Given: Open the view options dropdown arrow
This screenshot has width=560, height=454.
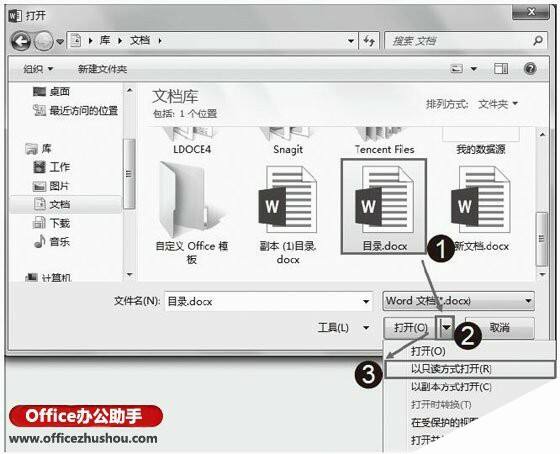Looking at the screenshot, I should click(x=474, y=68).
